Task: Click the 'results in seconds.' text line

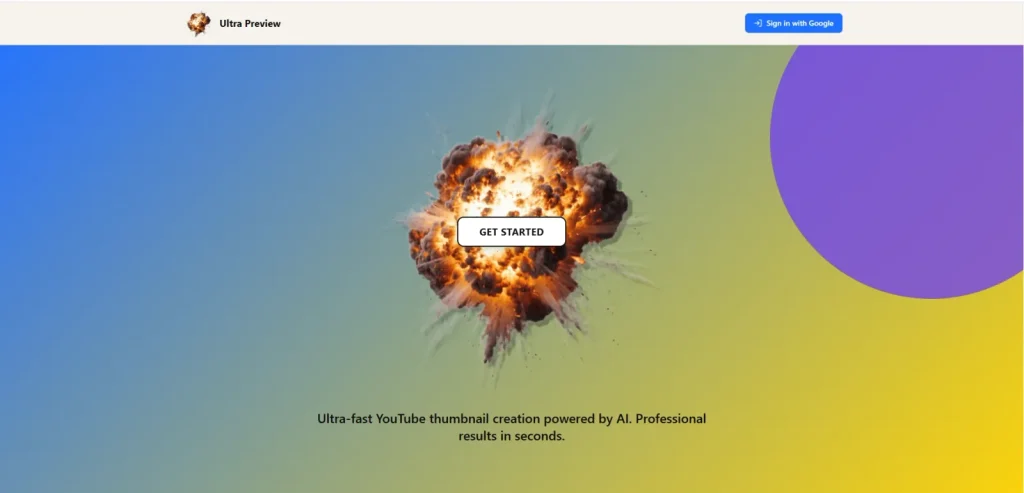Action: [511, 436]
